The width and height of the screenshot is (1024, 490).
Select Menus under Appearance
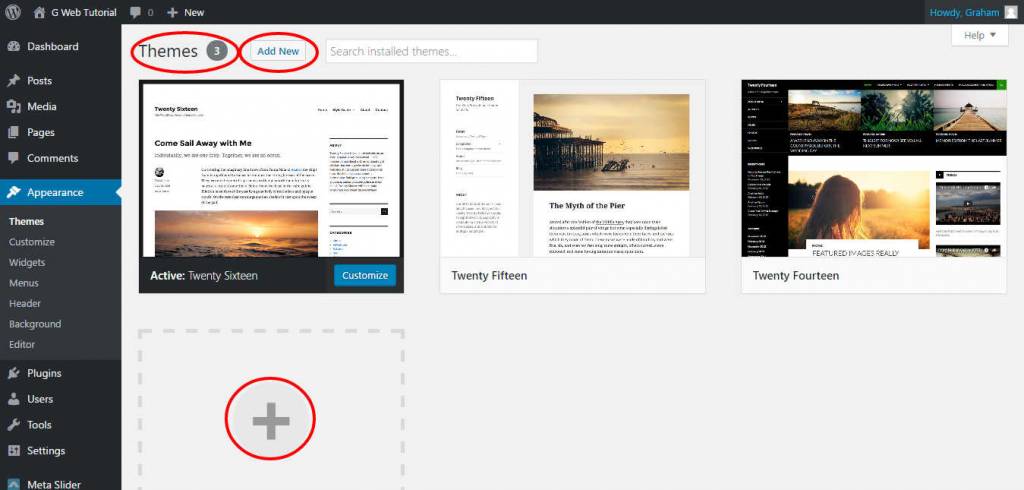click(x=24, y=283)
